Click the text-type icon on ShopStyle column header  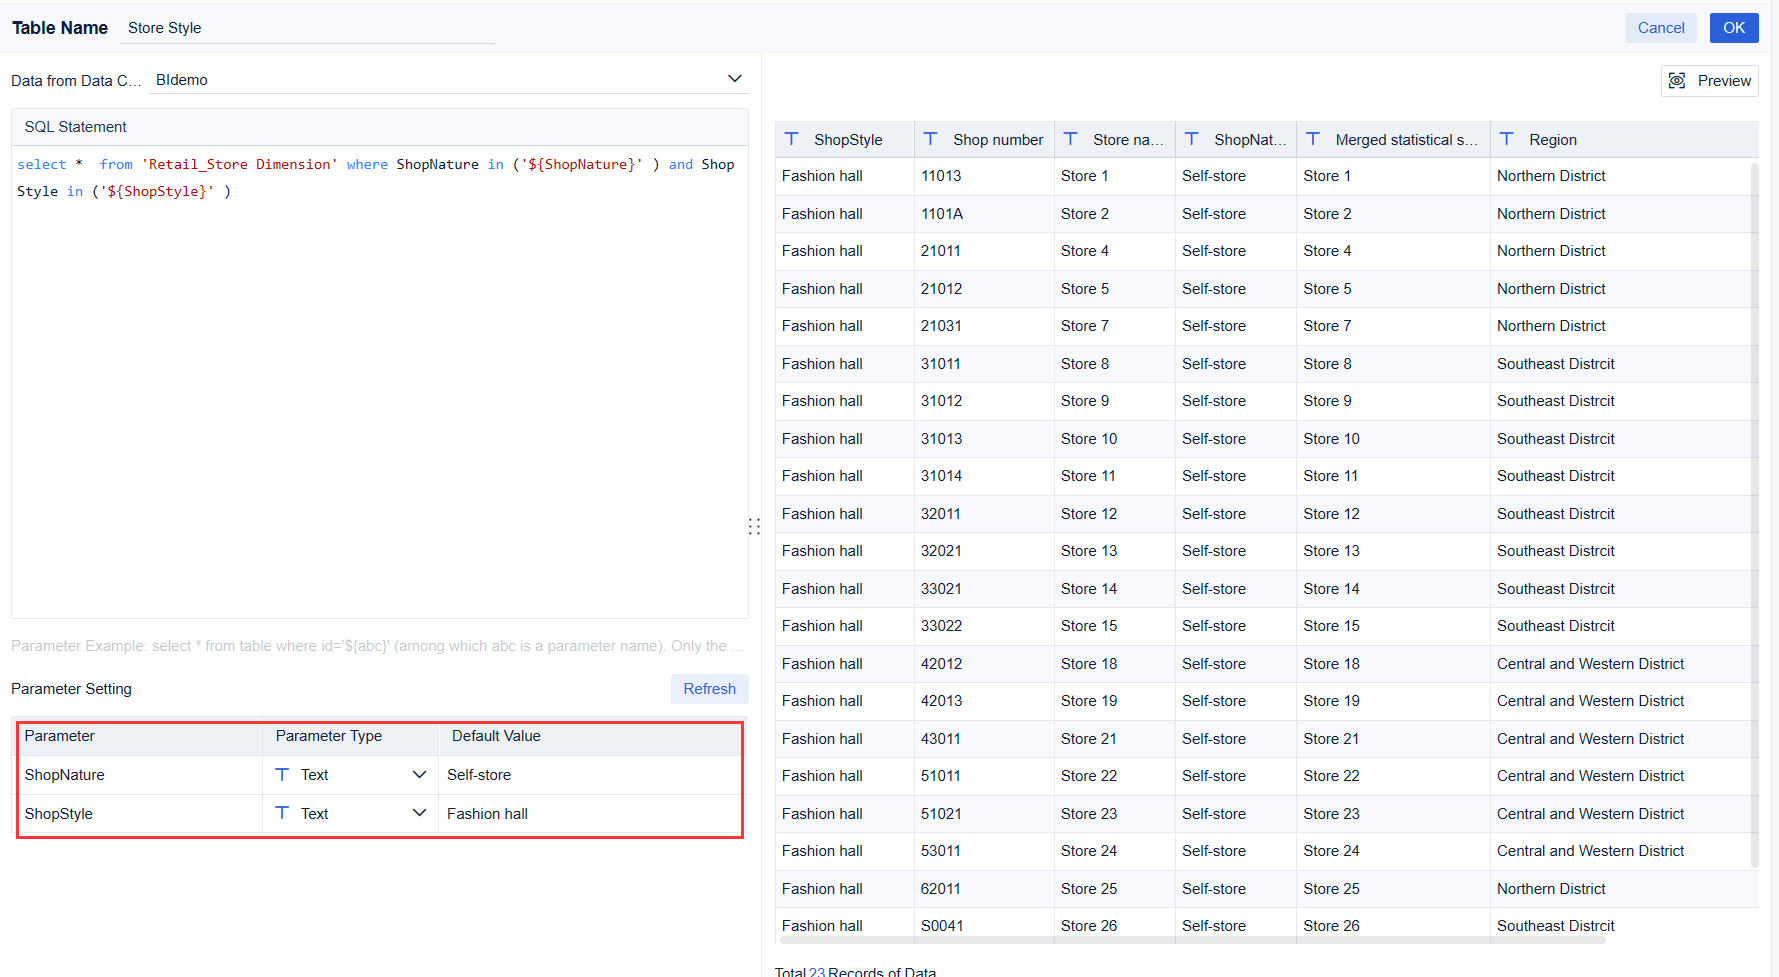pyautogui.click(x=793, y=139)
